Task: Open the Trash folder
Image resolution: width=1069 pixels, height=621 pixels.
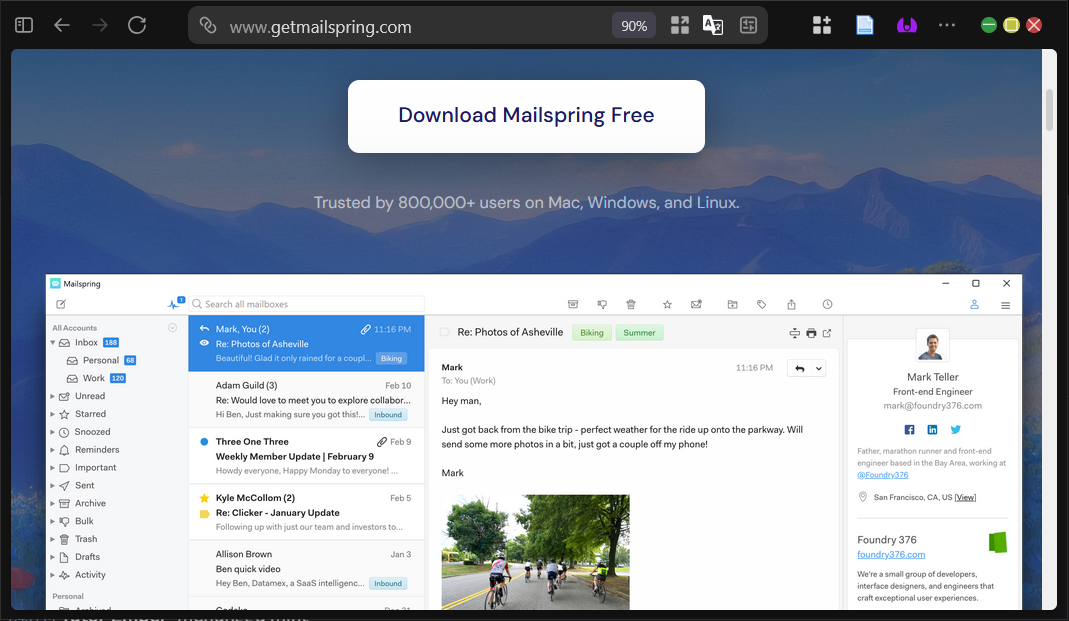Action: click(x=85, y=539)
